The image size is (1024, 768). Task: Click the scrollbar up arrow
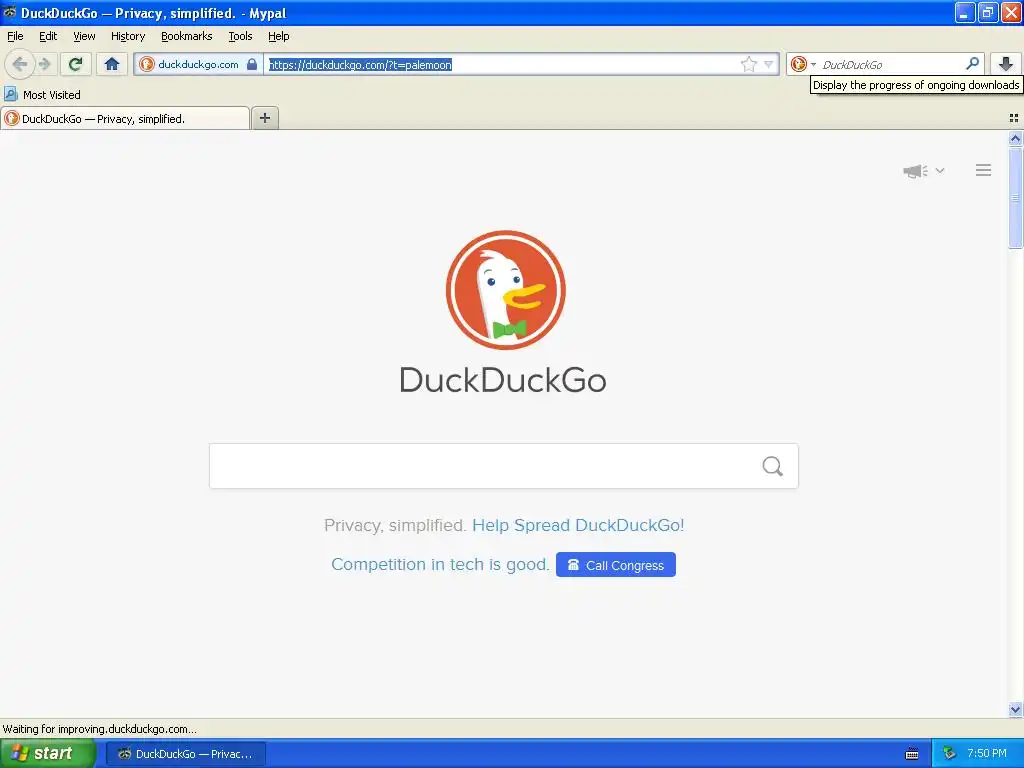[1015, 138]
